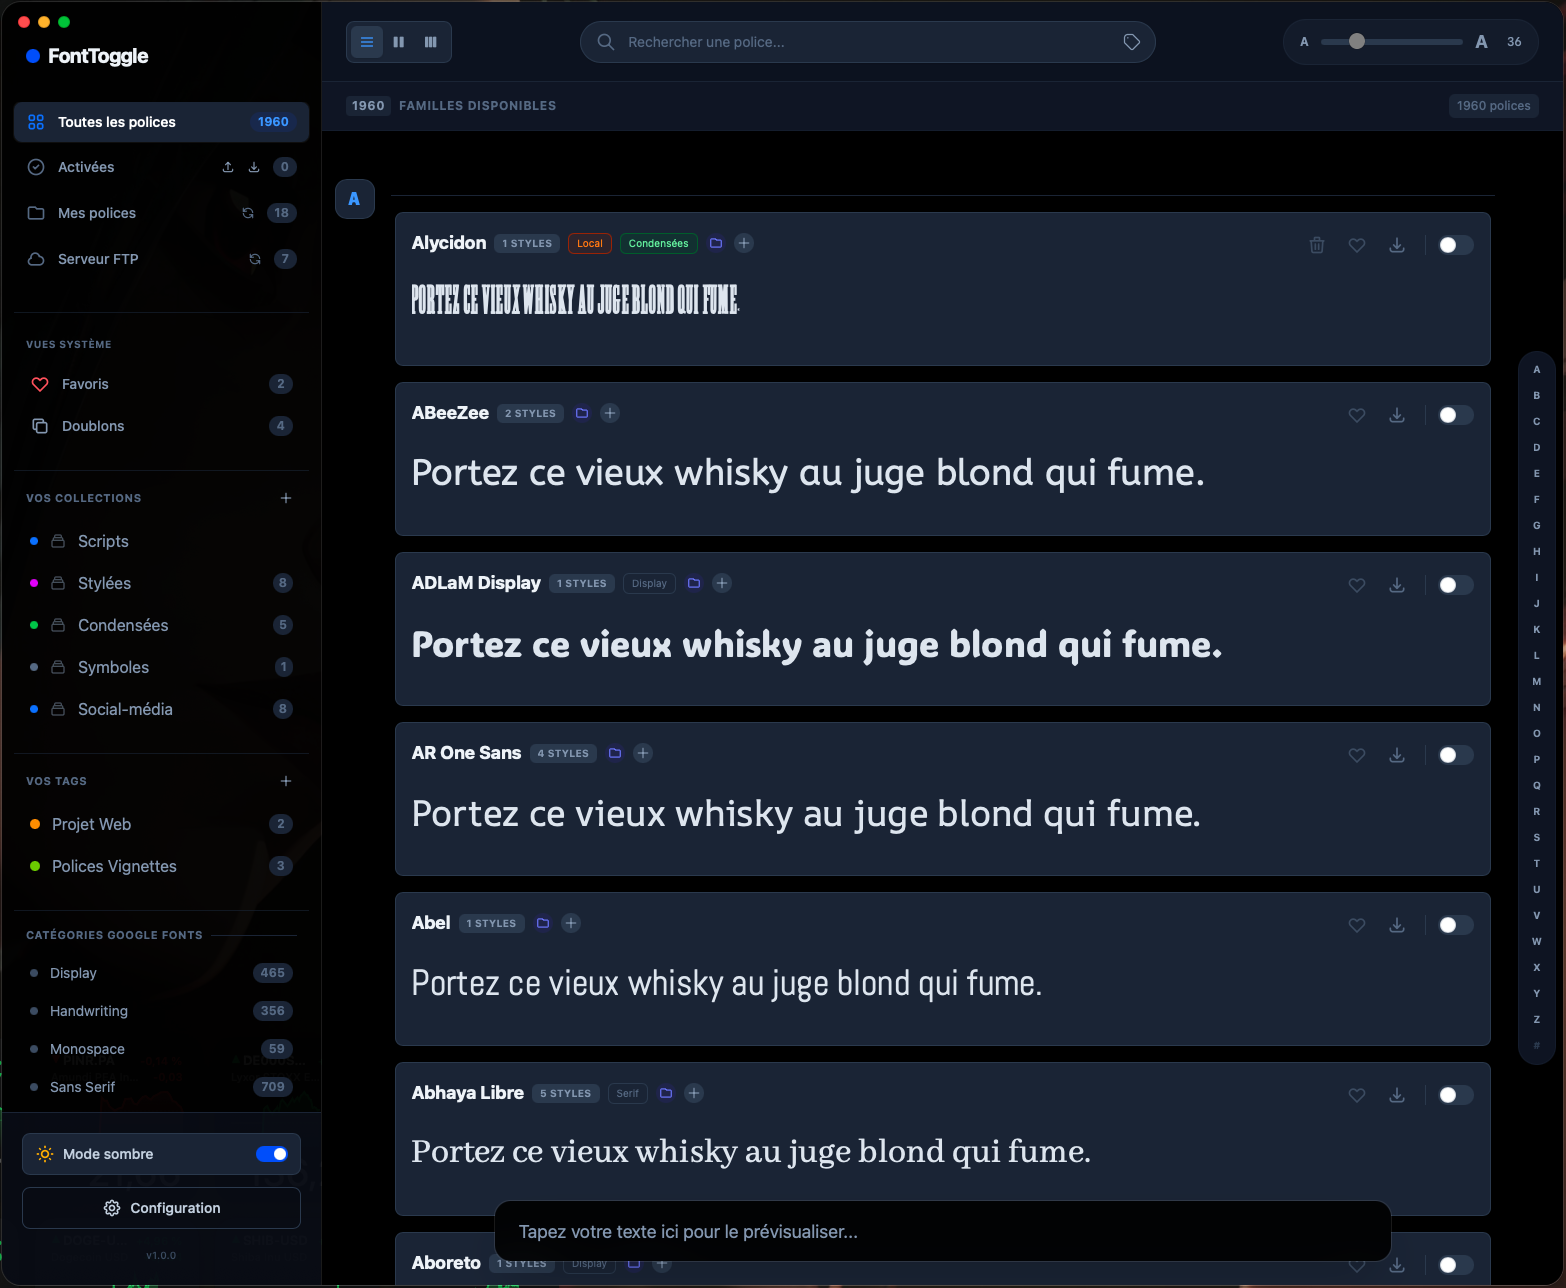The width and height of the screenshot is (1566, 1288).
Task: Activate the ABeeZee font toggle
Action: point(1455,415)
